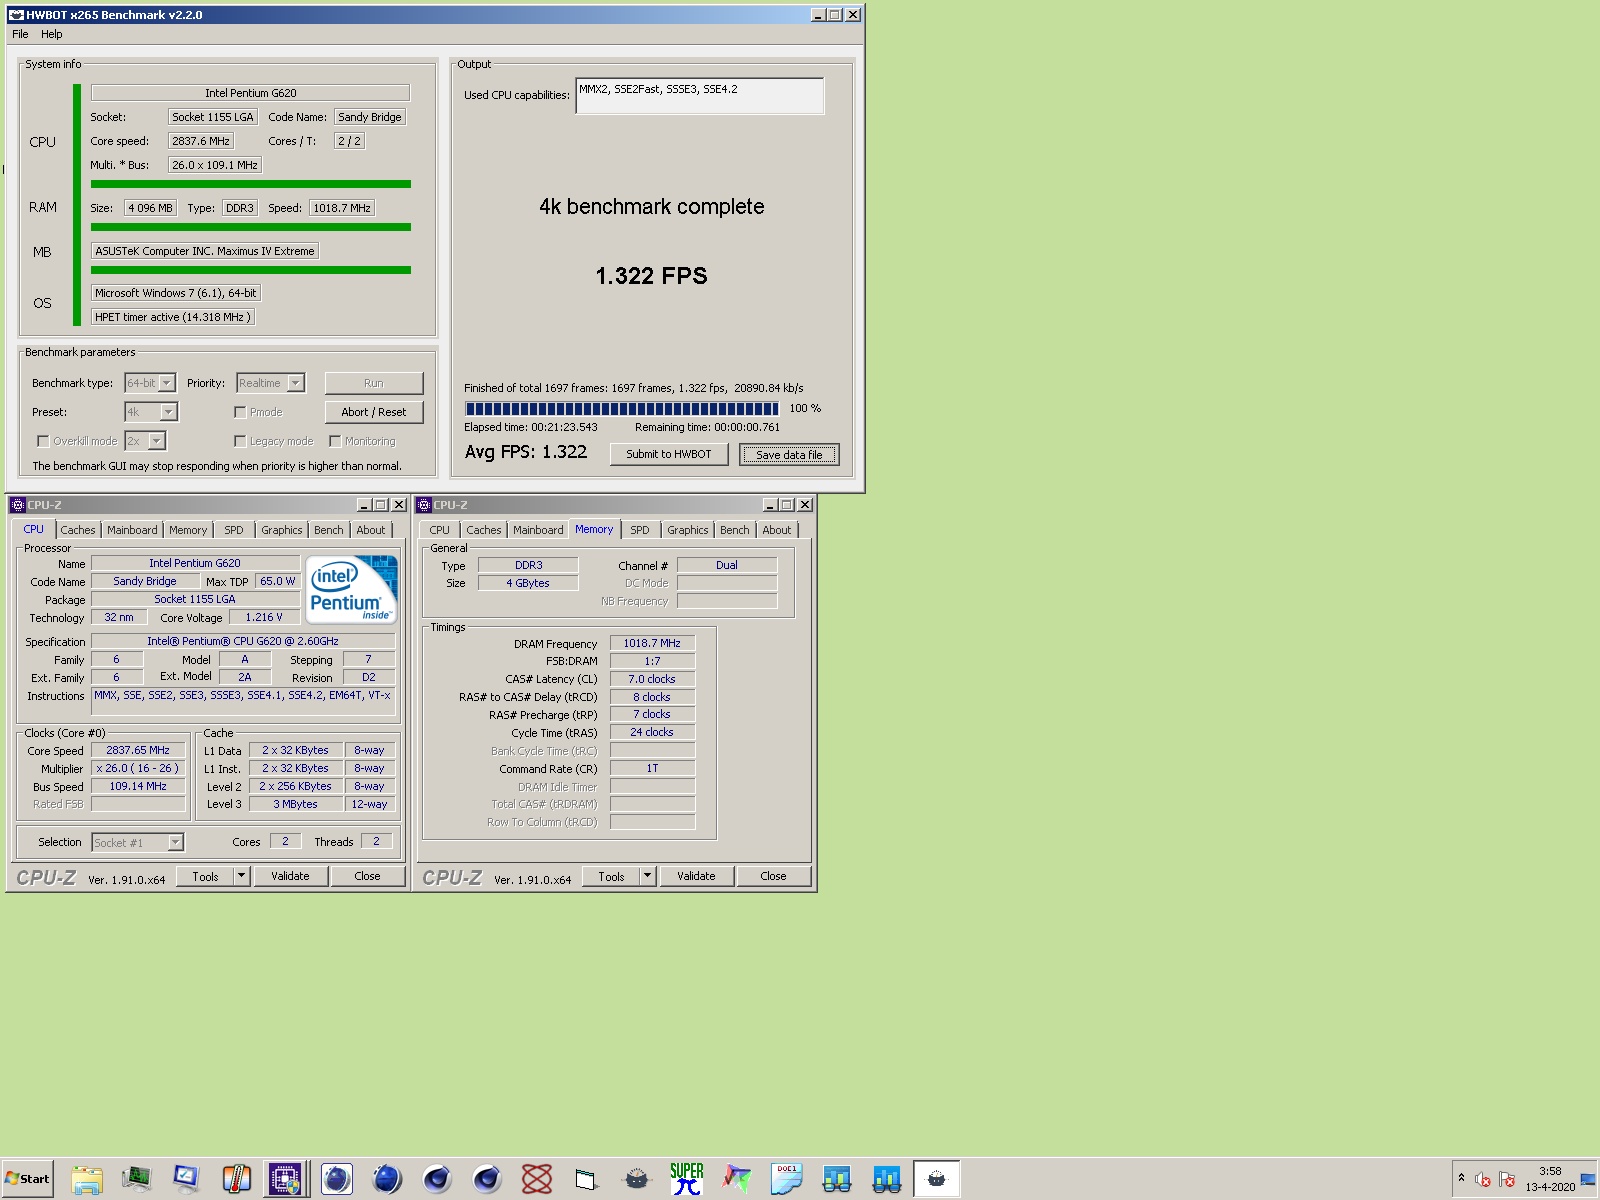Image resolution: width=1600 pixels, height=1200 pixels.
Task: Click the Tools button in the CPU window
Action: [x=205, y=876]
